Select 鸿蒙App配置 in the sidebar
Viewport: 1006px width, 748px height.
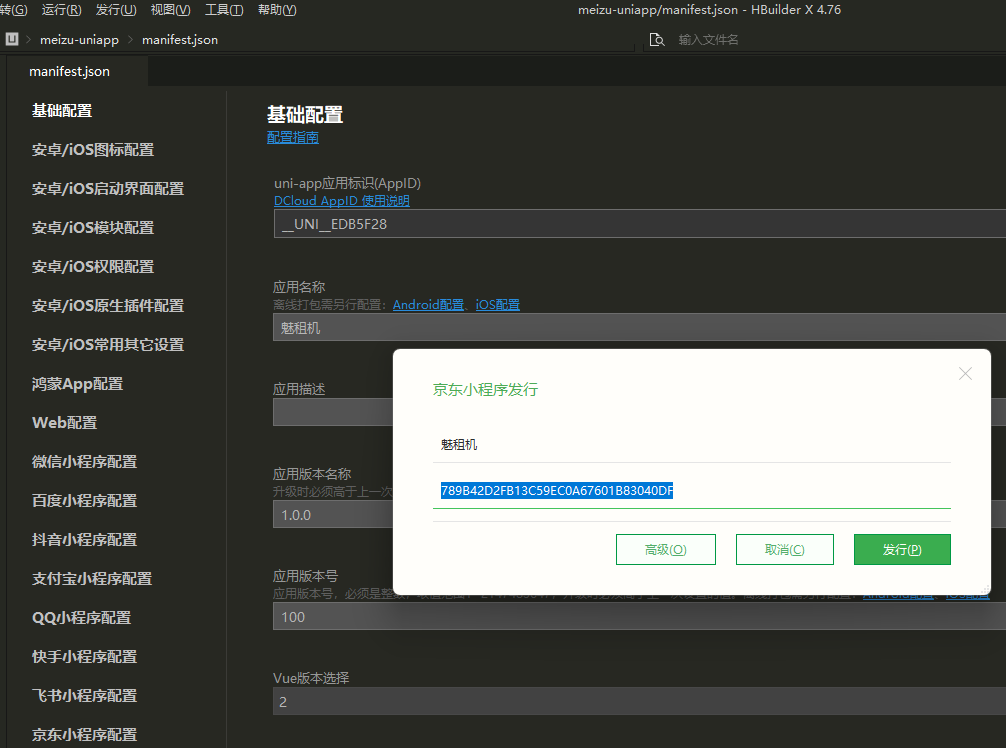(78, 384)
